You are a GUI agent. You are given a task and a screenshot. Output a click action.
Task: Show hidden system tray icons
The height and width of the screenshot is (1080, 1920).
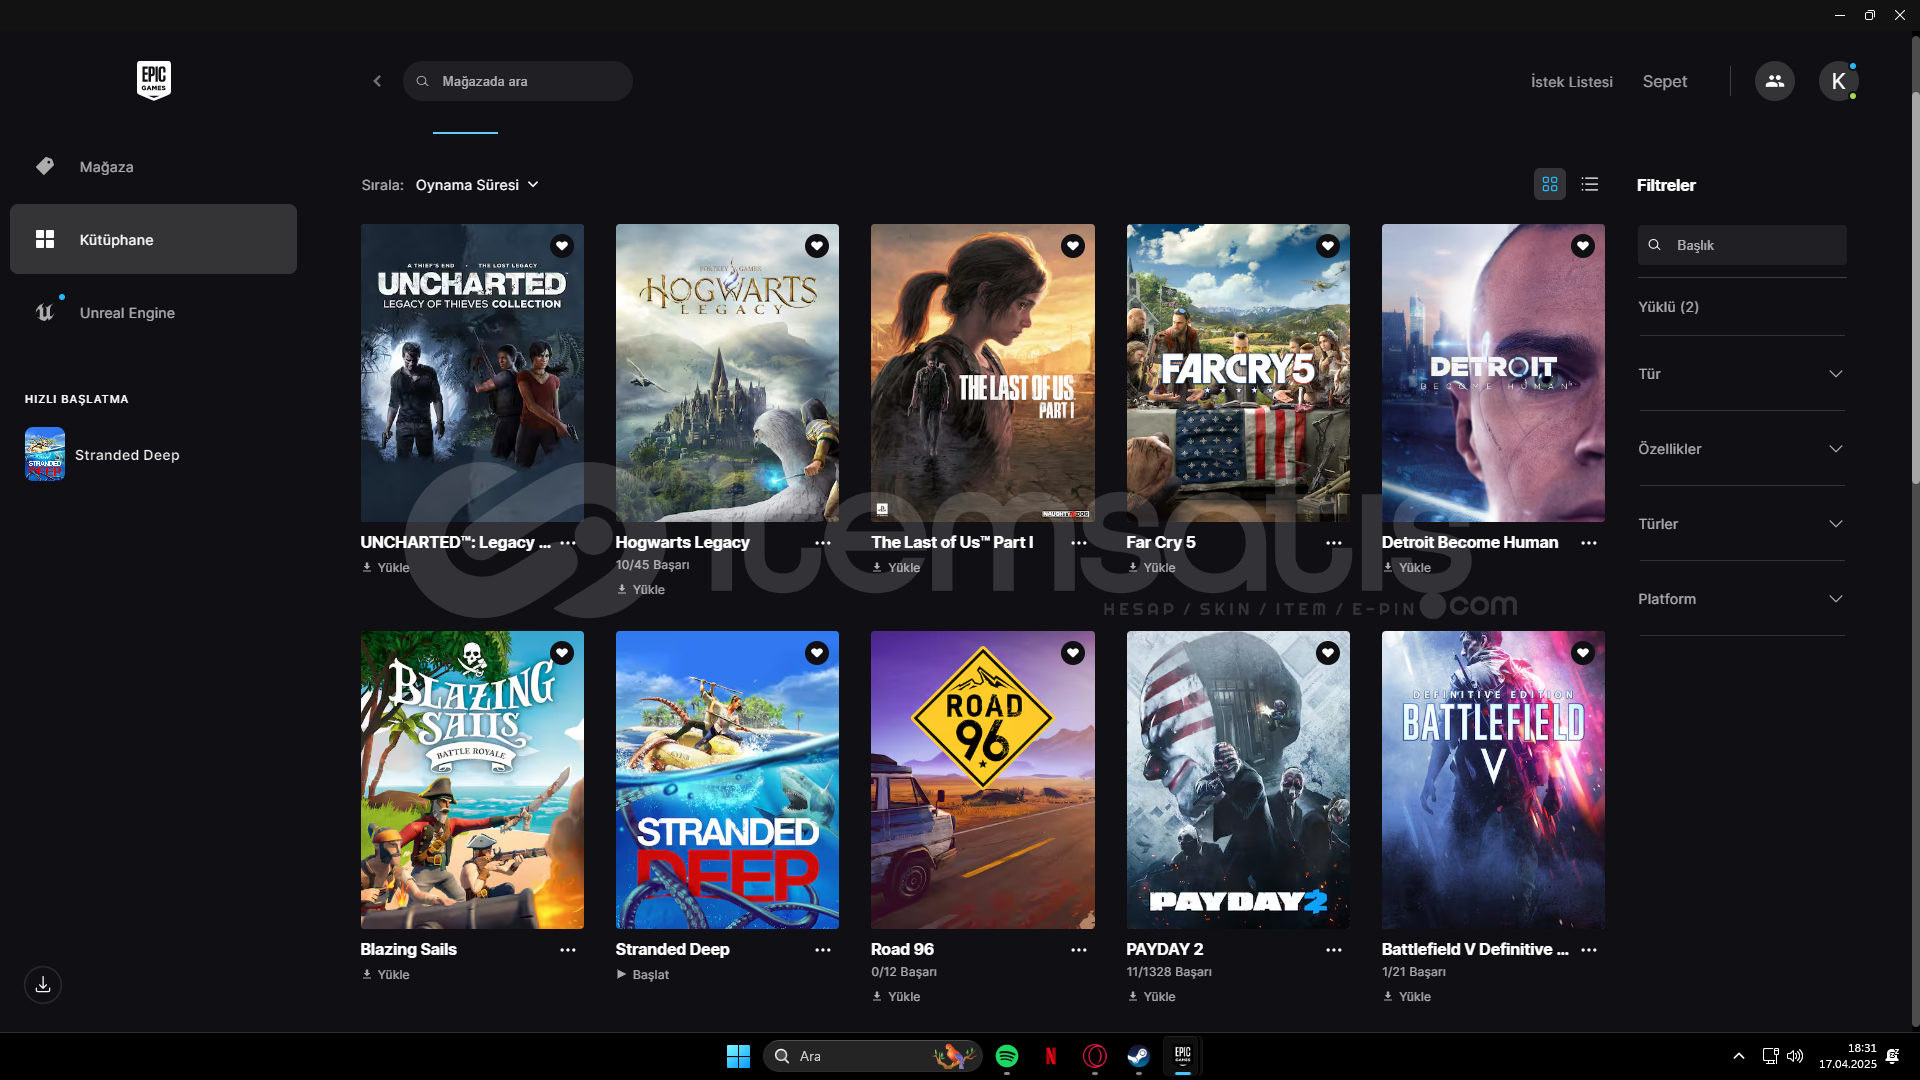(1739, 1056)
